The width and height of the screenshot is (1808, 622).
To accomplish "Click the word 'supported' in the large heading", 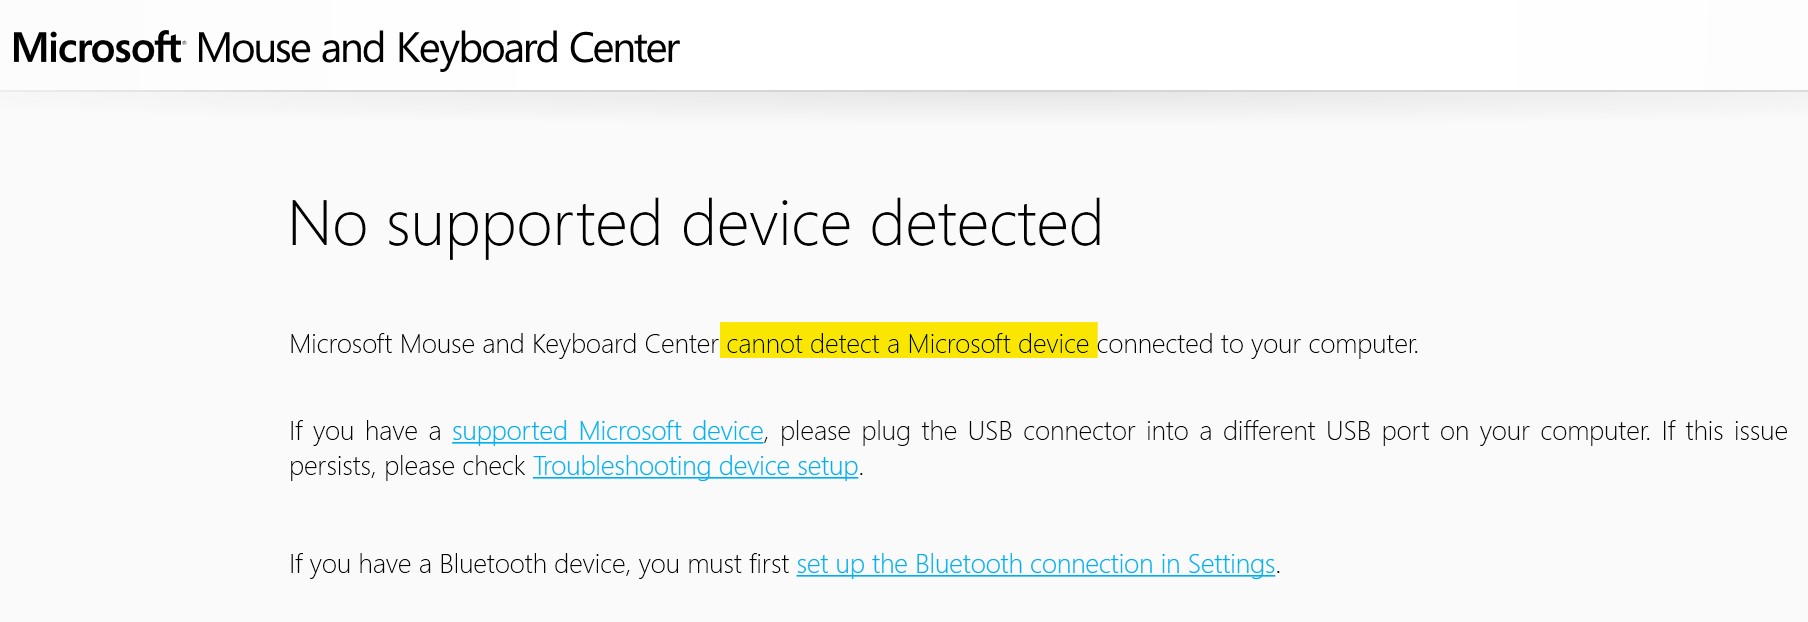I will 524,224.
